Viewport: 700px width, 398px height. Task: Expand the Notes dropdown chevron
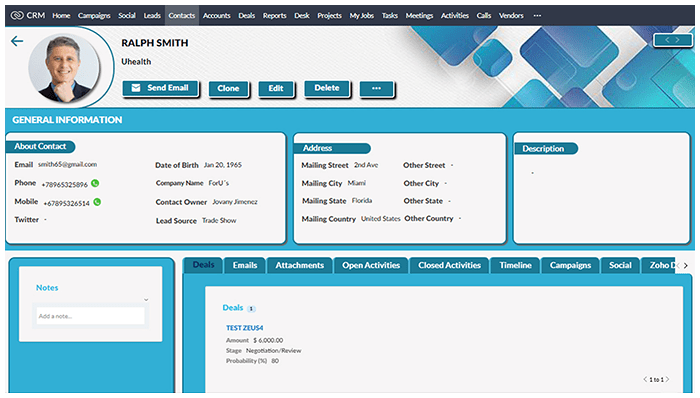click(x=146, y=300)
